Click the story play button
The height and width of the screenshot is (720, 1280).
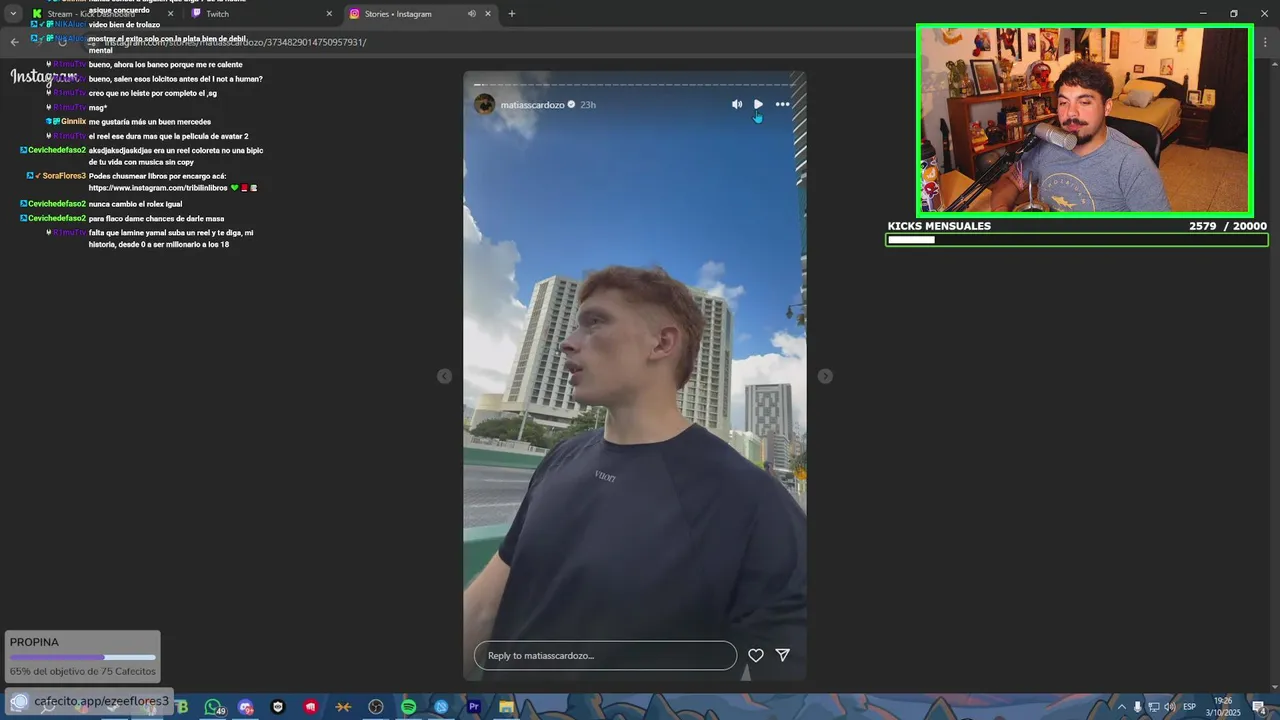pos(759,104)
